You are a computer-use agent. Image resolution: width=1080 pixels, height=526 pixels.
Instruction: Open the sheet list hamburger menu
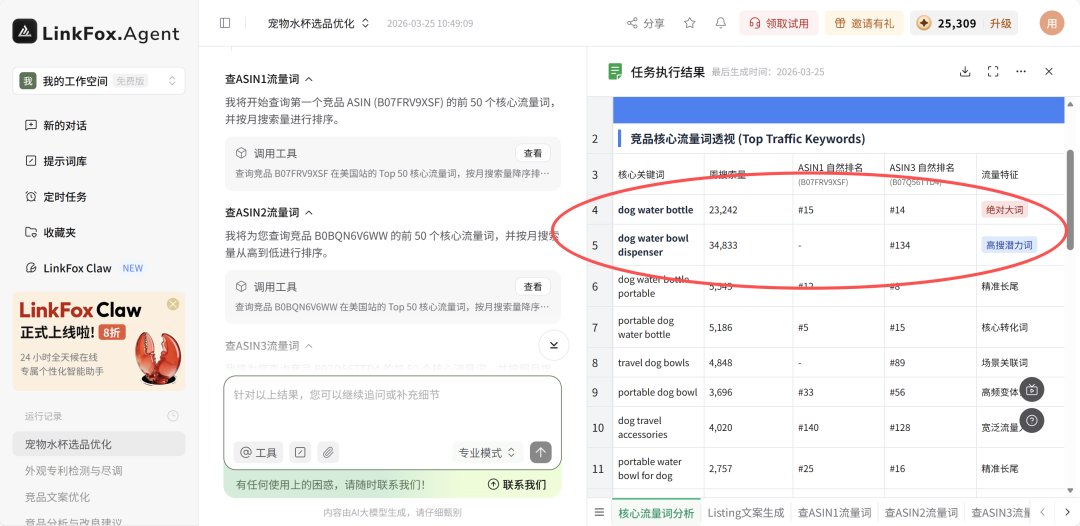[599, 513]
